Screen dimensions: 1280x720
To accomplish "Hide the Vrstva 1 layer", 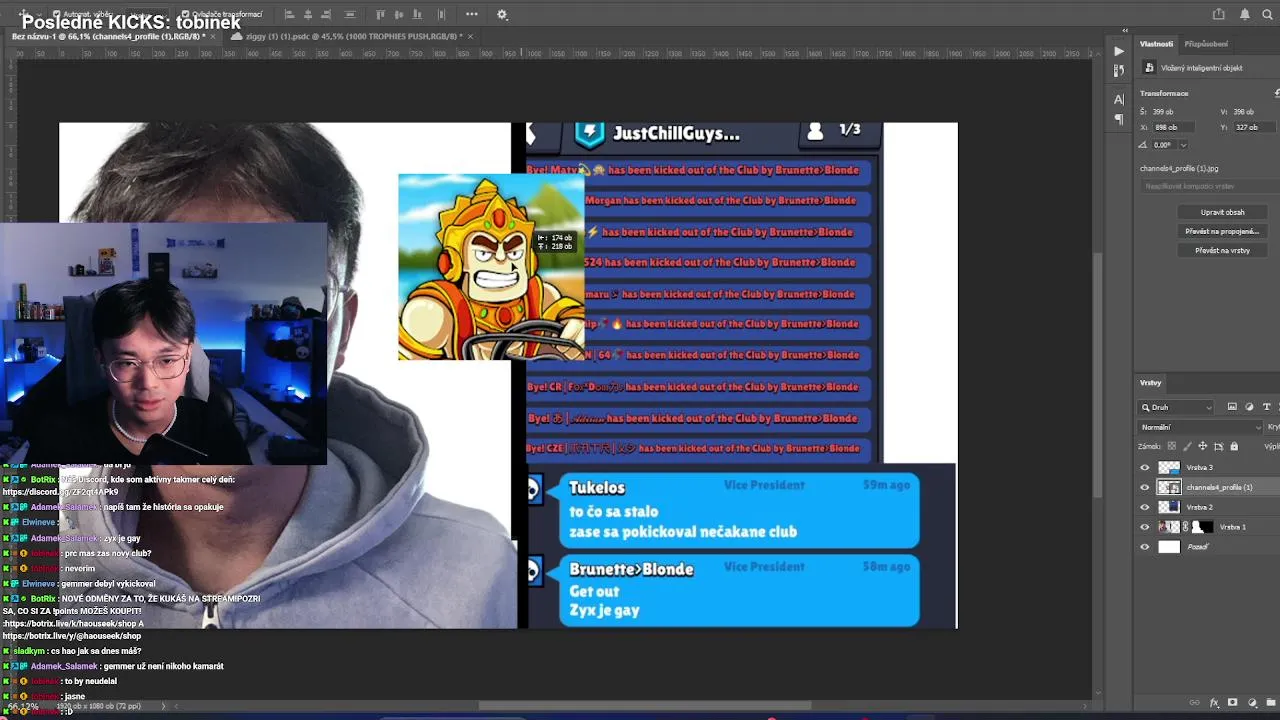I will [x=1145, y=527].
